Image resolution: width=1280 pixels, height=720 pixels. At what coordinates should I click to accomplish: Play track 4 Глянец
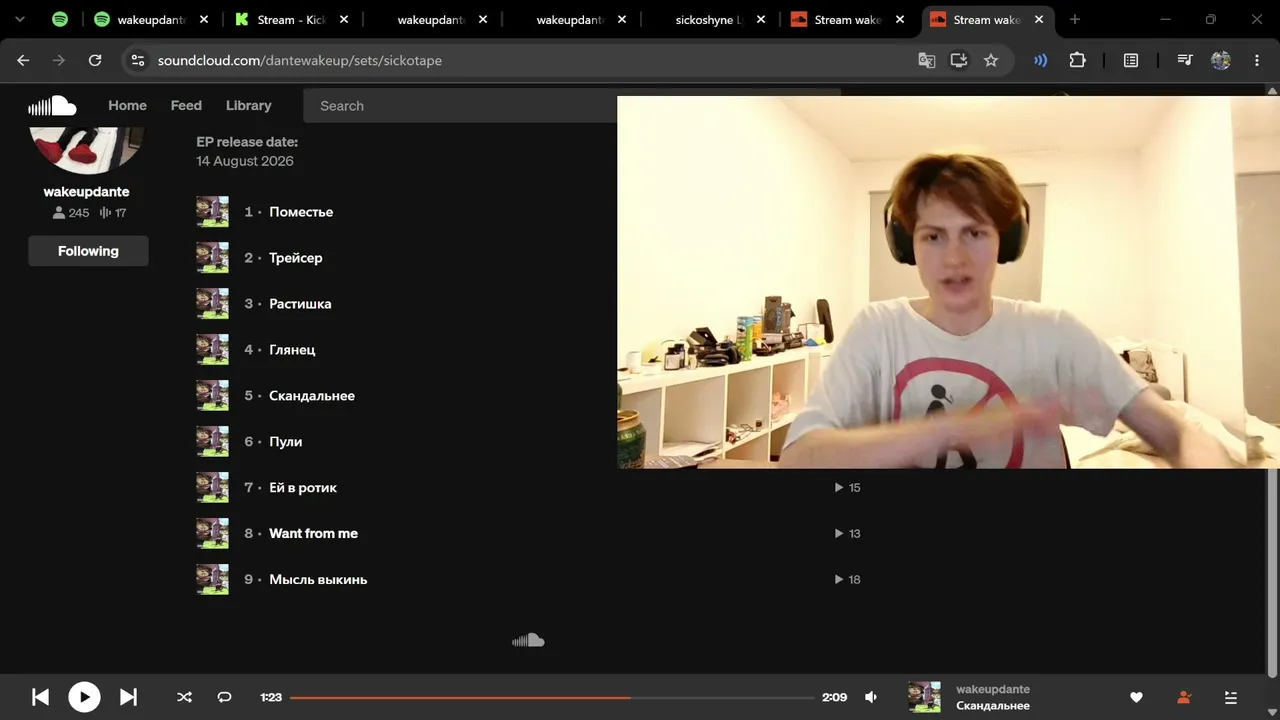(292, 350)
